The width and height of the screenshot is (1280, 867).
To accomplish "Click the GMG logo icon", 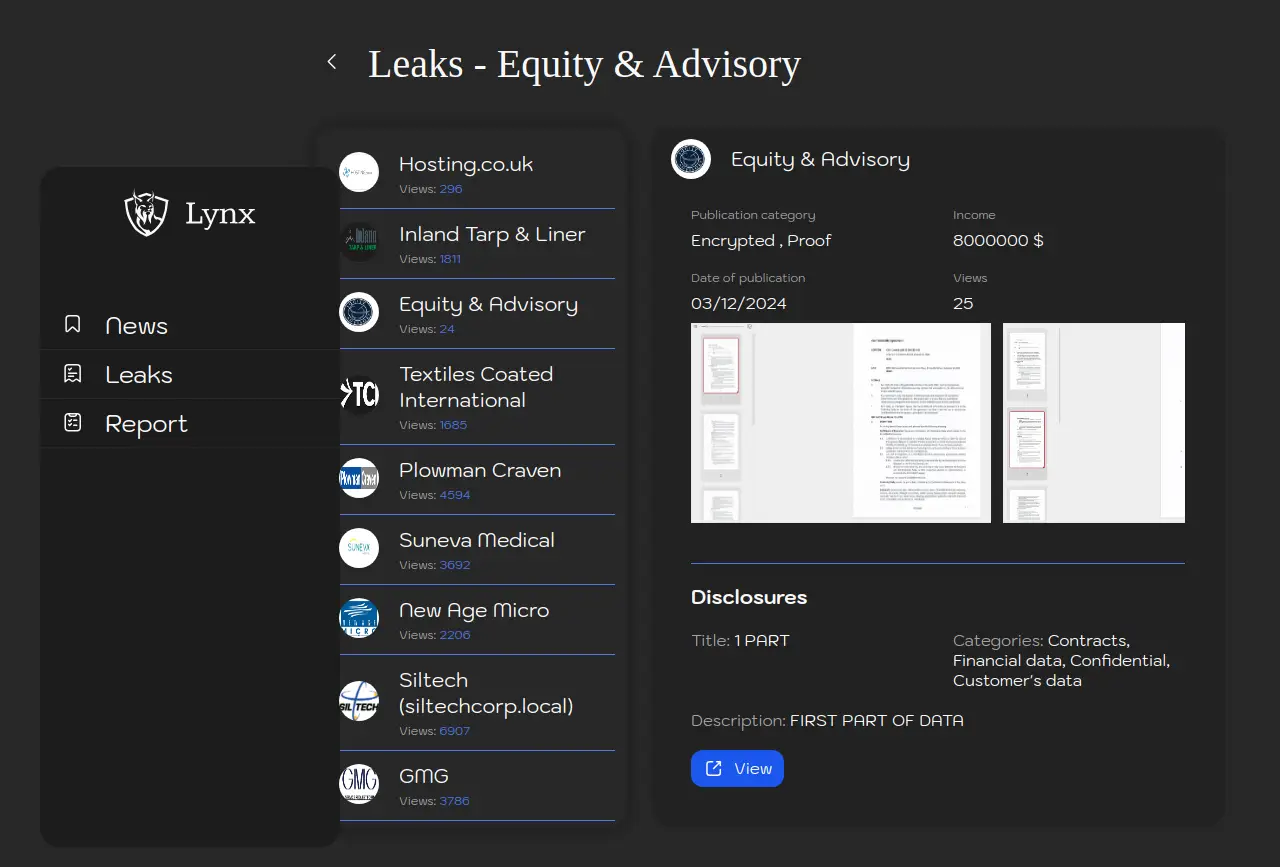I will pyautogui.click(x=359, y=784).
